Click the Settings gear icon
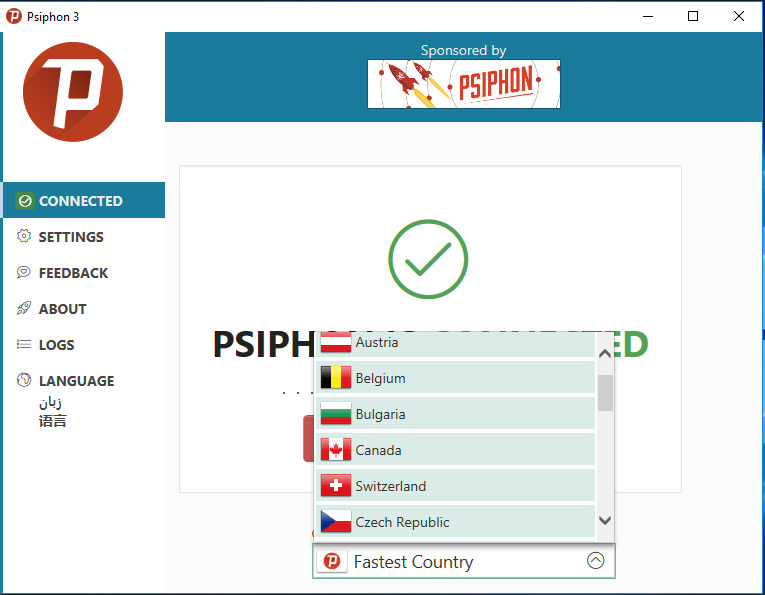 [x=23, y=236]
